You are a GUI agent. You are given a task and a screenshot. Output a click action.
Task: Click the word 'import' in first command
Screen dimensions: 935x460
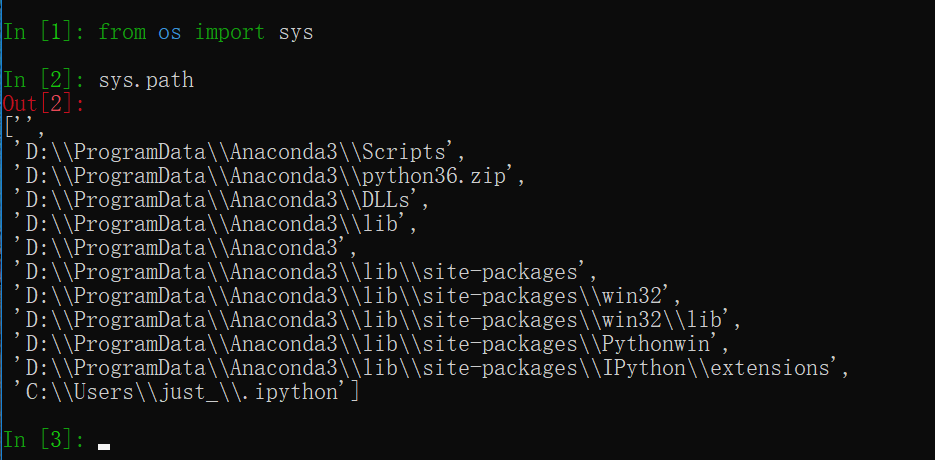[x=230, y=32]
